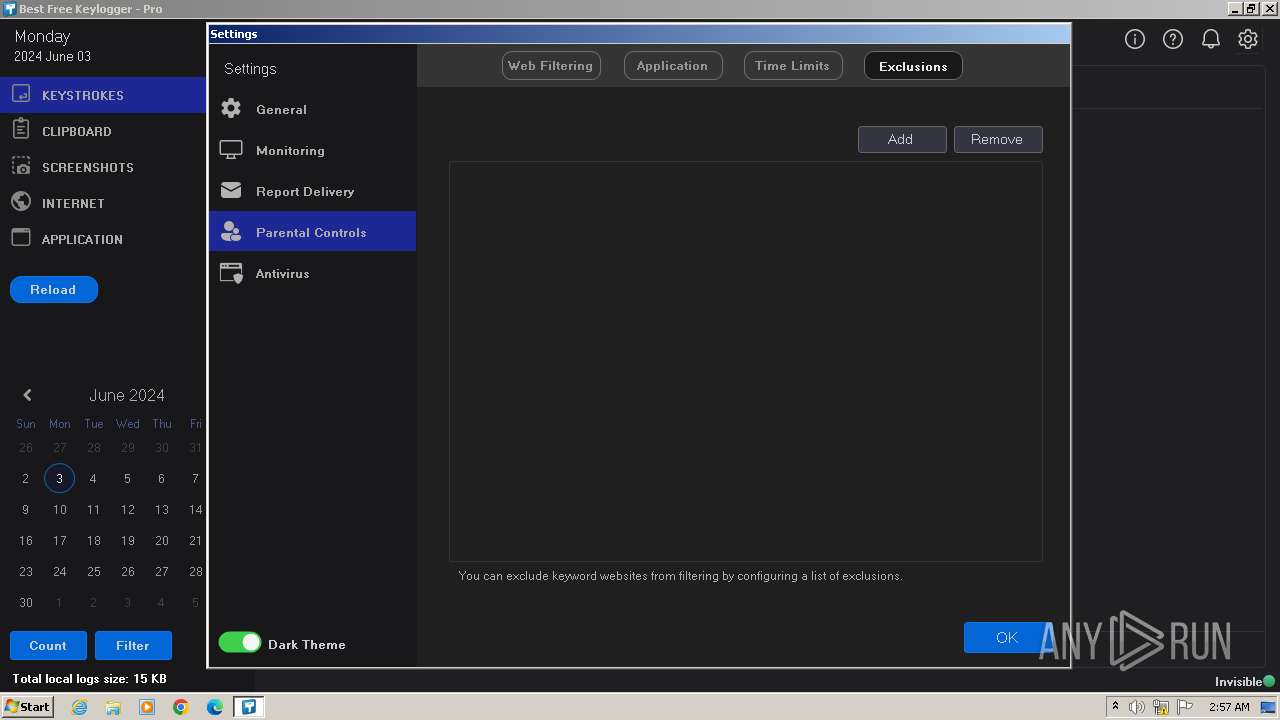This screenshot has height=720, width=1280.
Task: Click the Count button
Action: click(48, 645)
